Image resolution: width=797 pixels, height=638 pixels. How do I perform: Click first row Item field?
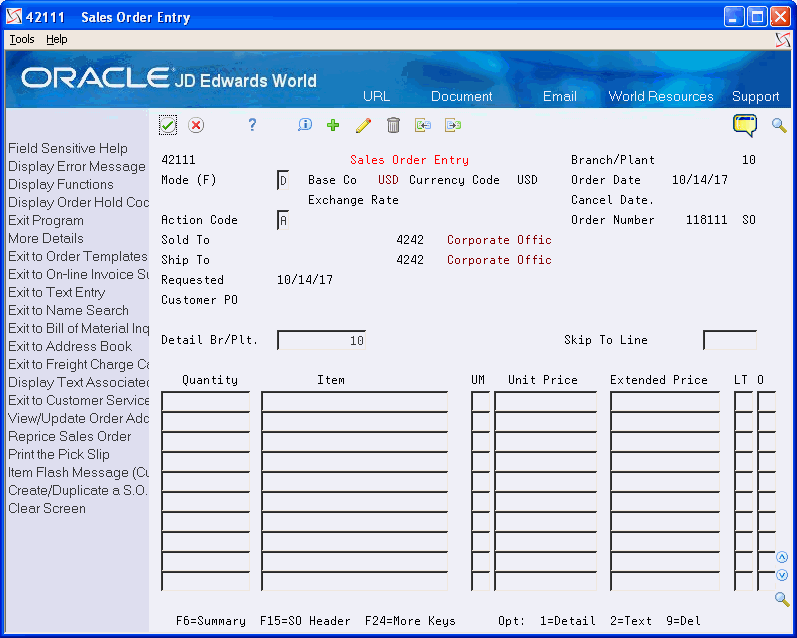[x=354, y=402]
